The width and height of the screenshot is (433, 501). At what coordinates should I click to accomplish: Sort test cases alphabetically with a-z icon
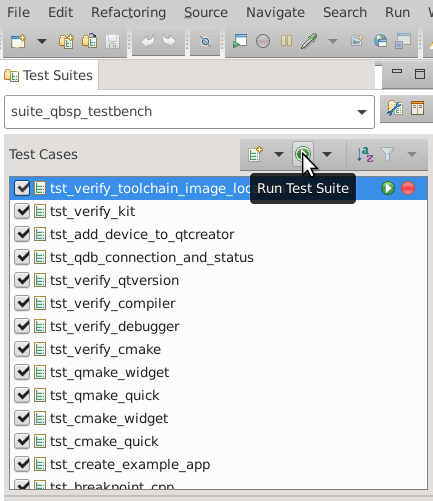click(365, 154)
